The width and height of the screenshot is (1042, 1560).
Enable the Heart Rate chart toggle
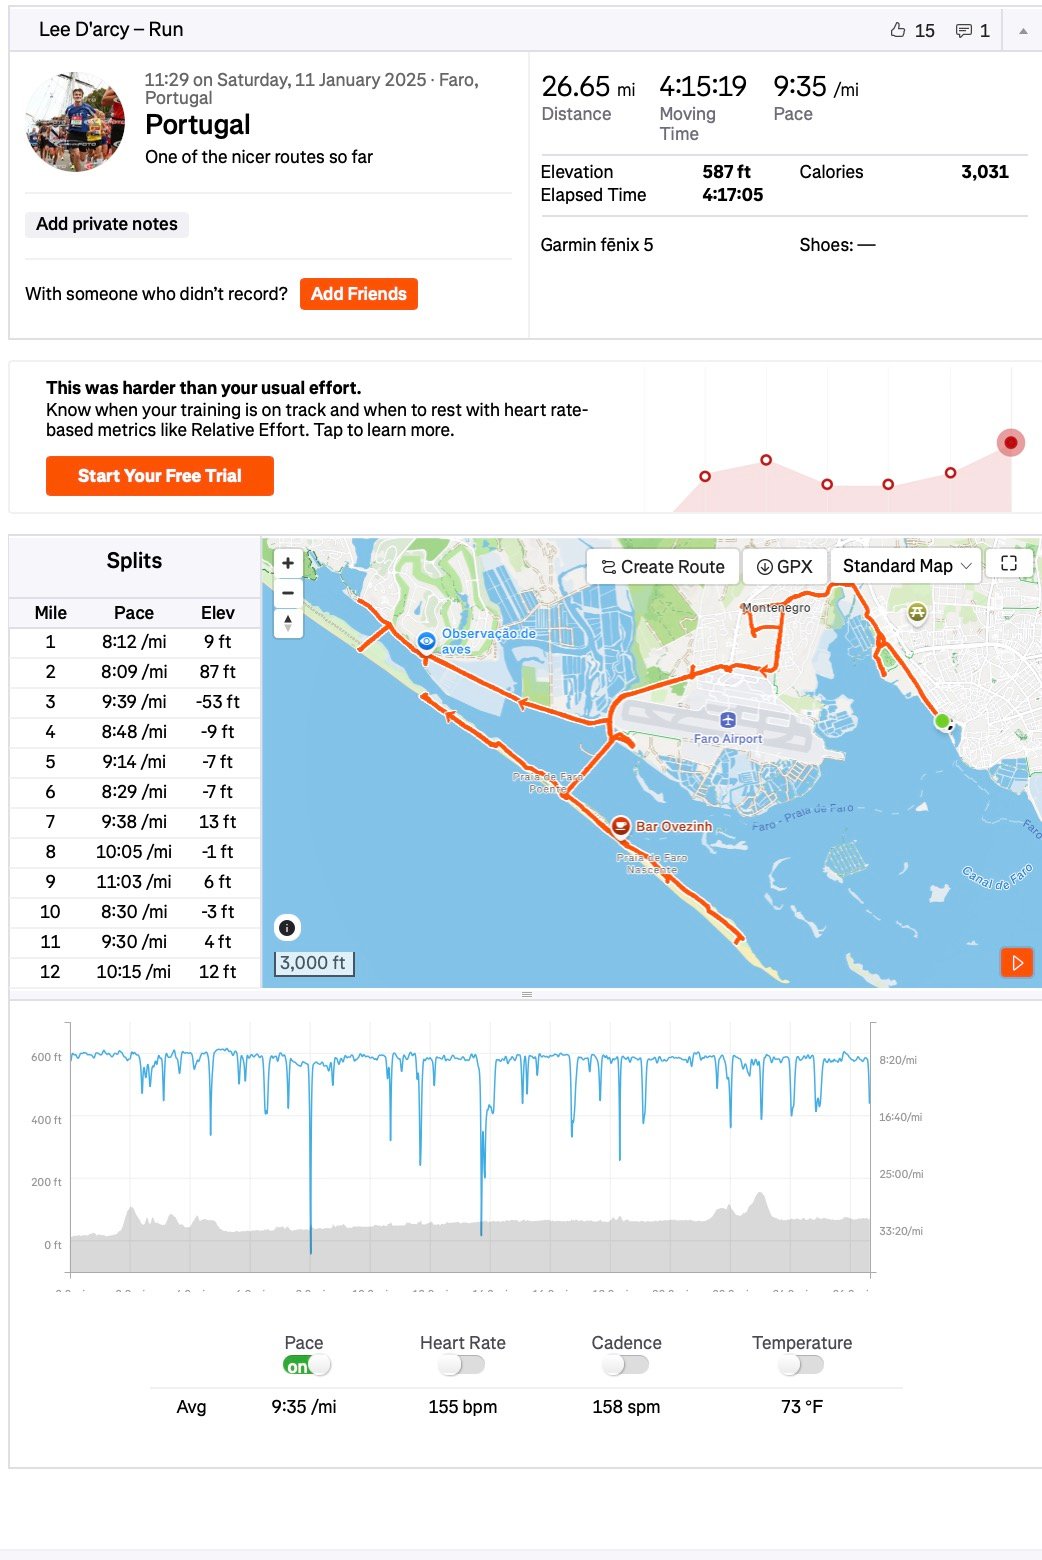(460, 1365)
